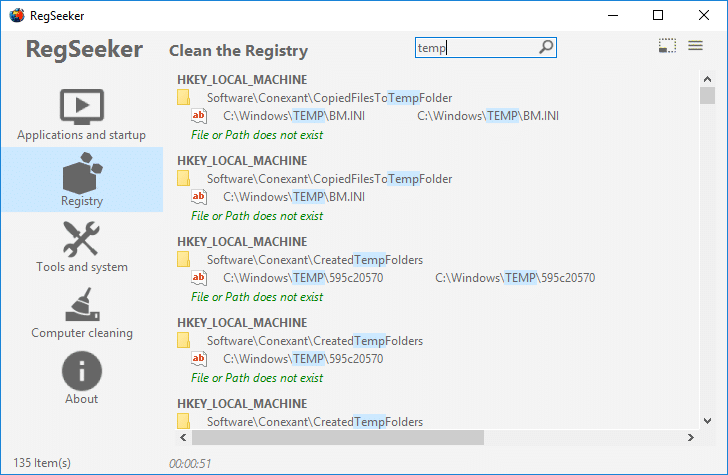Click the temp search input field

point(485,47)
